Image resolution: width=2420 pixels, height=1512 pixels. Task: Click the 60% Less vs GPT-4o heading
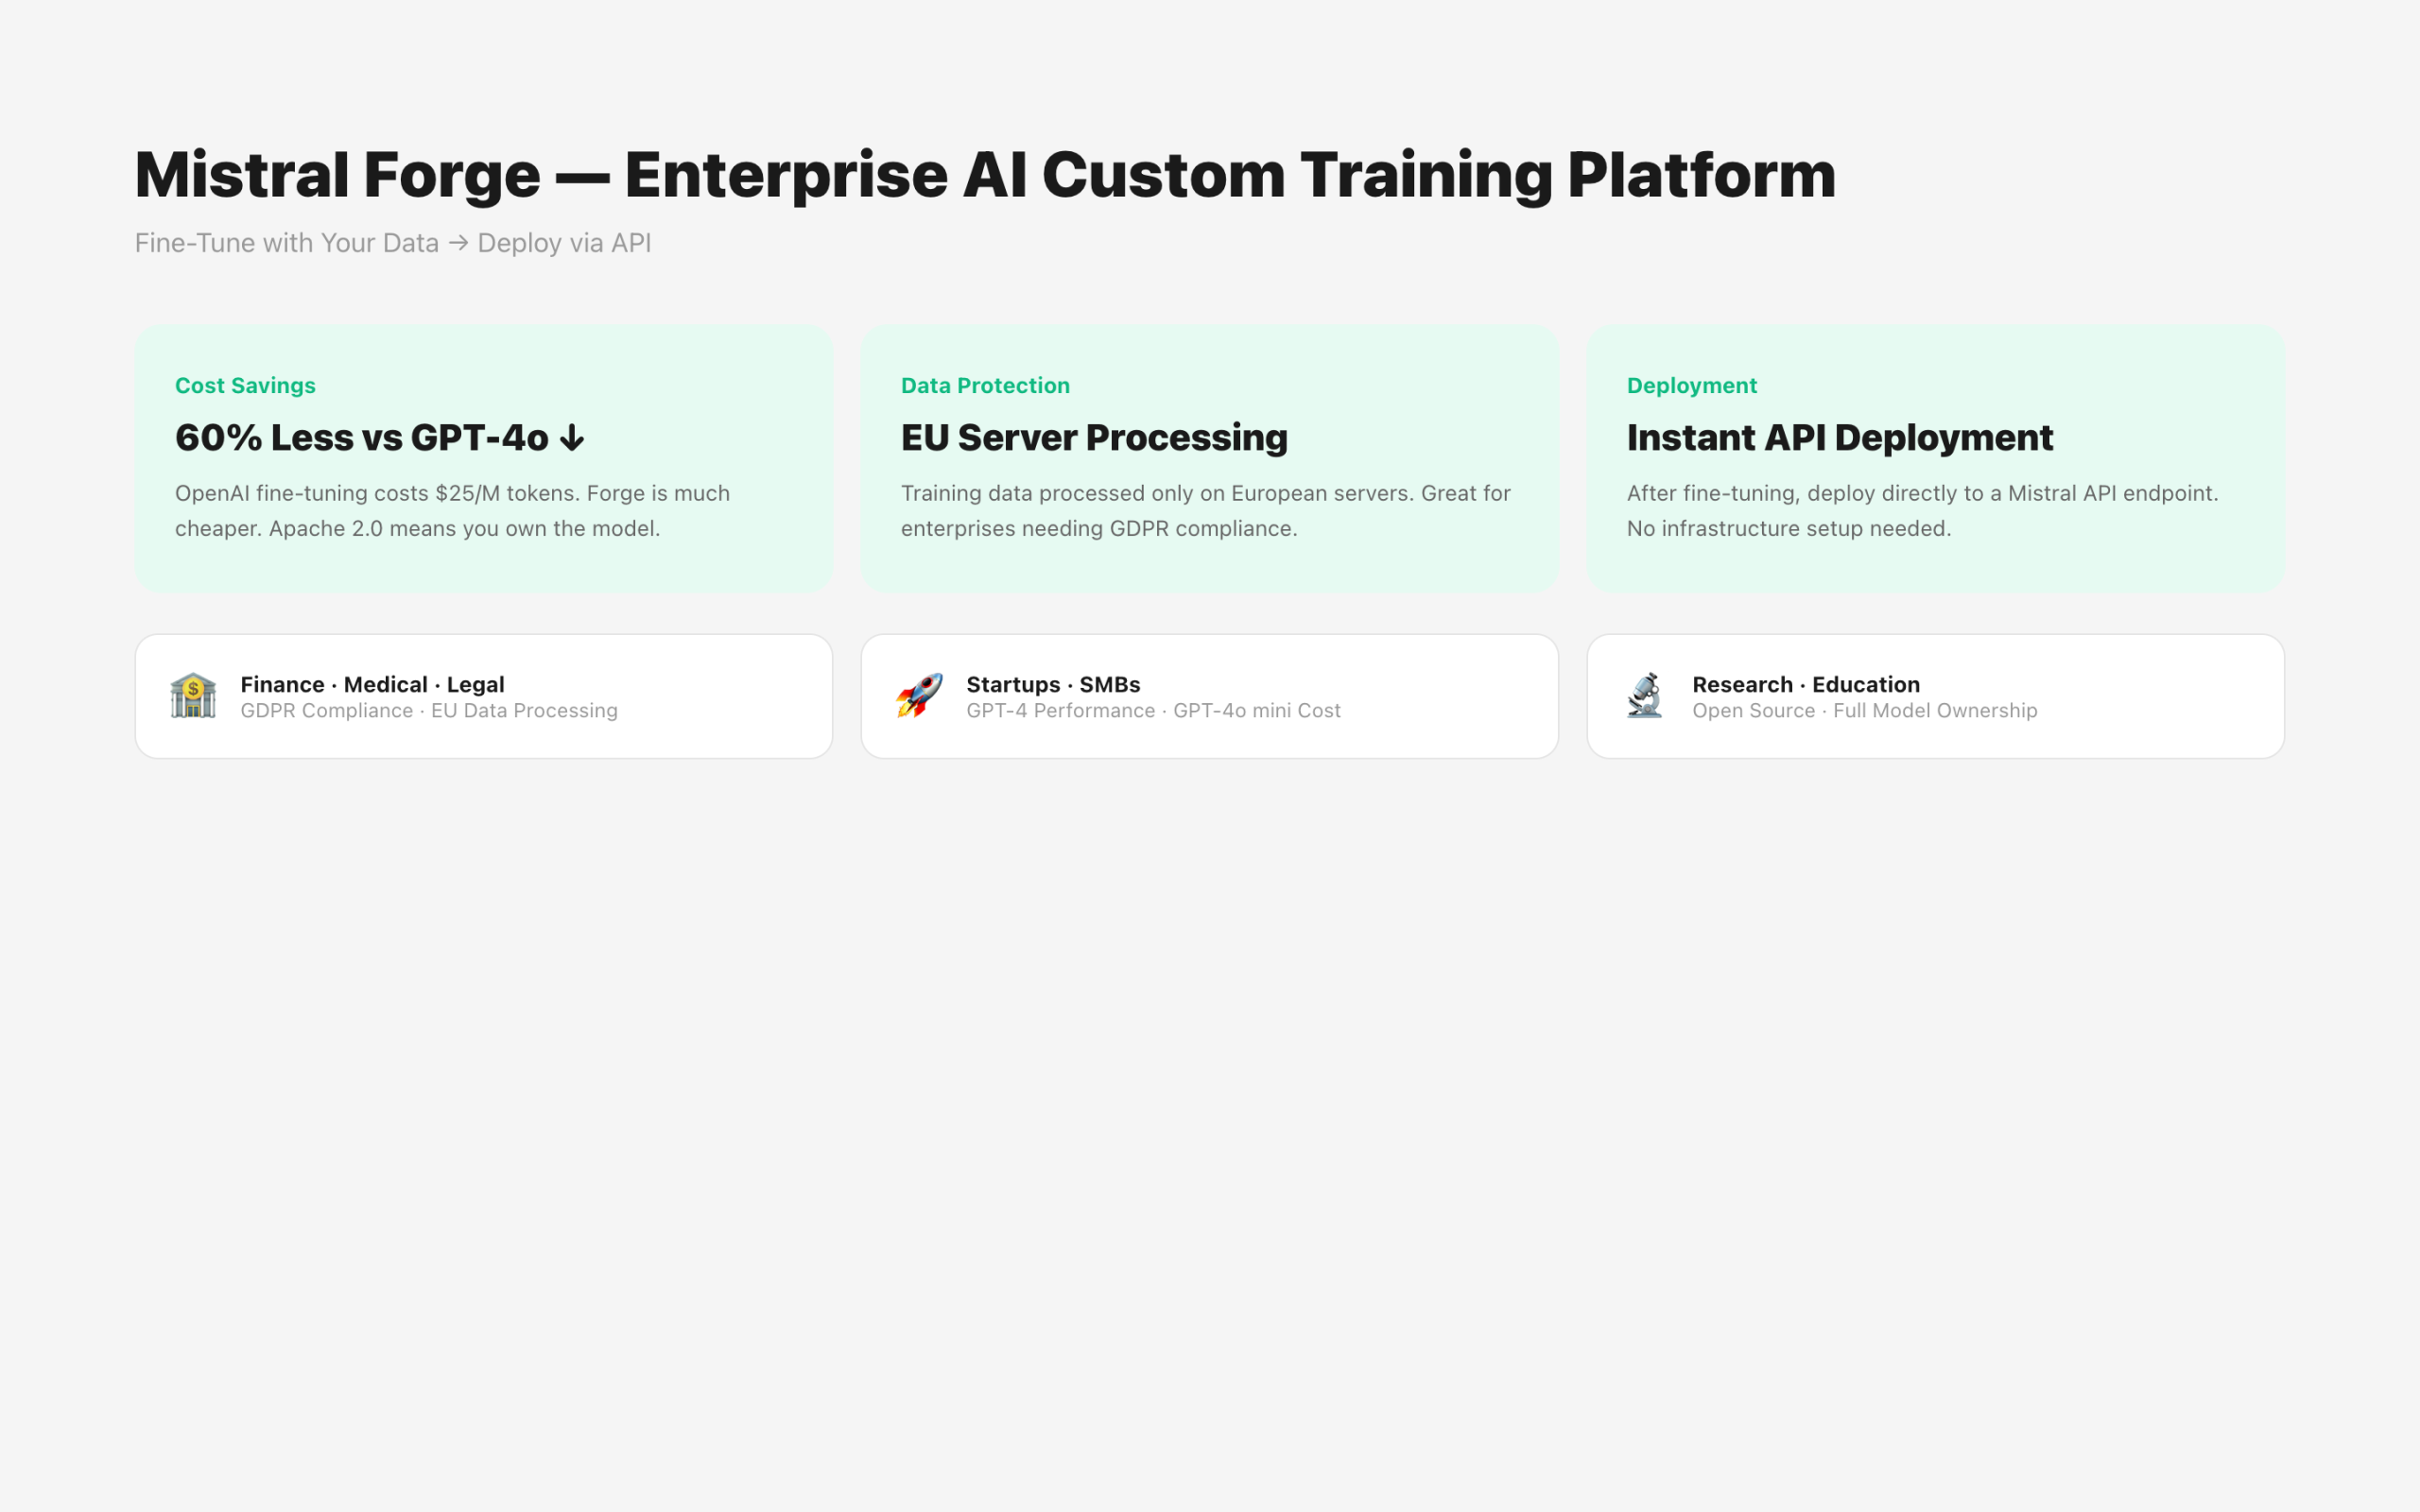[360, 438]
